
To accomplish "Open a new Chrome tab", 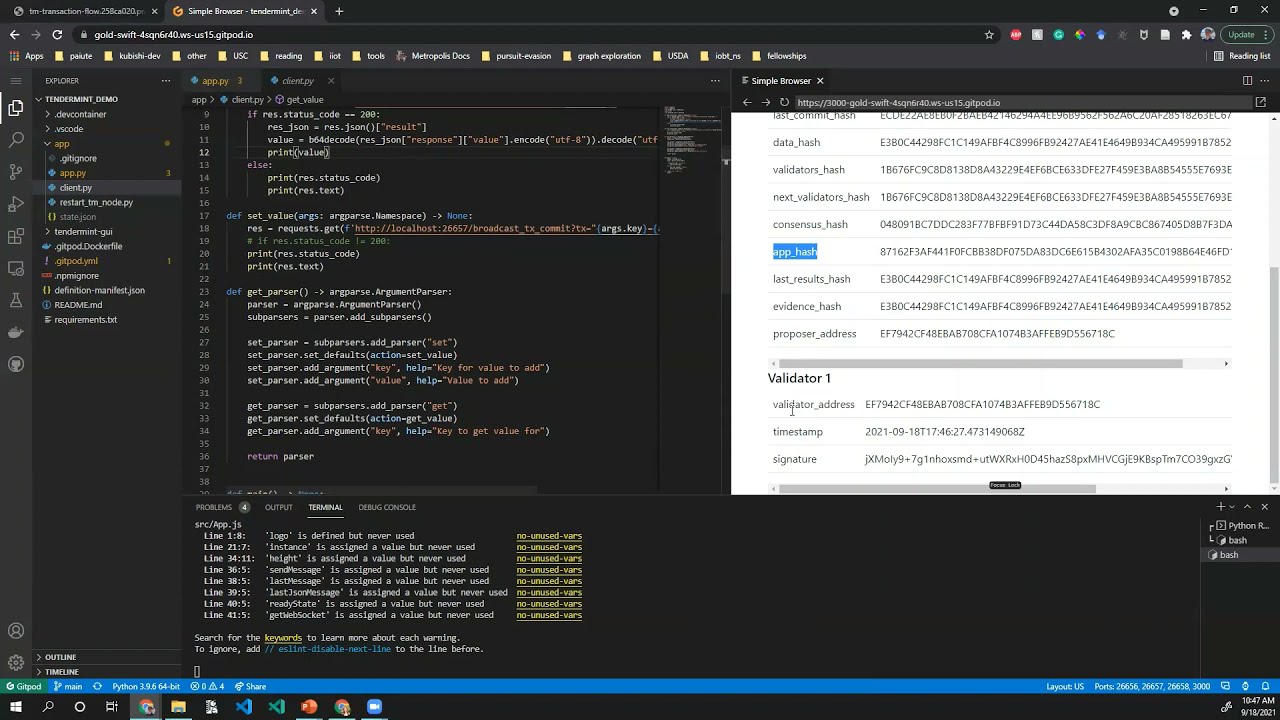I will point(339,11).
